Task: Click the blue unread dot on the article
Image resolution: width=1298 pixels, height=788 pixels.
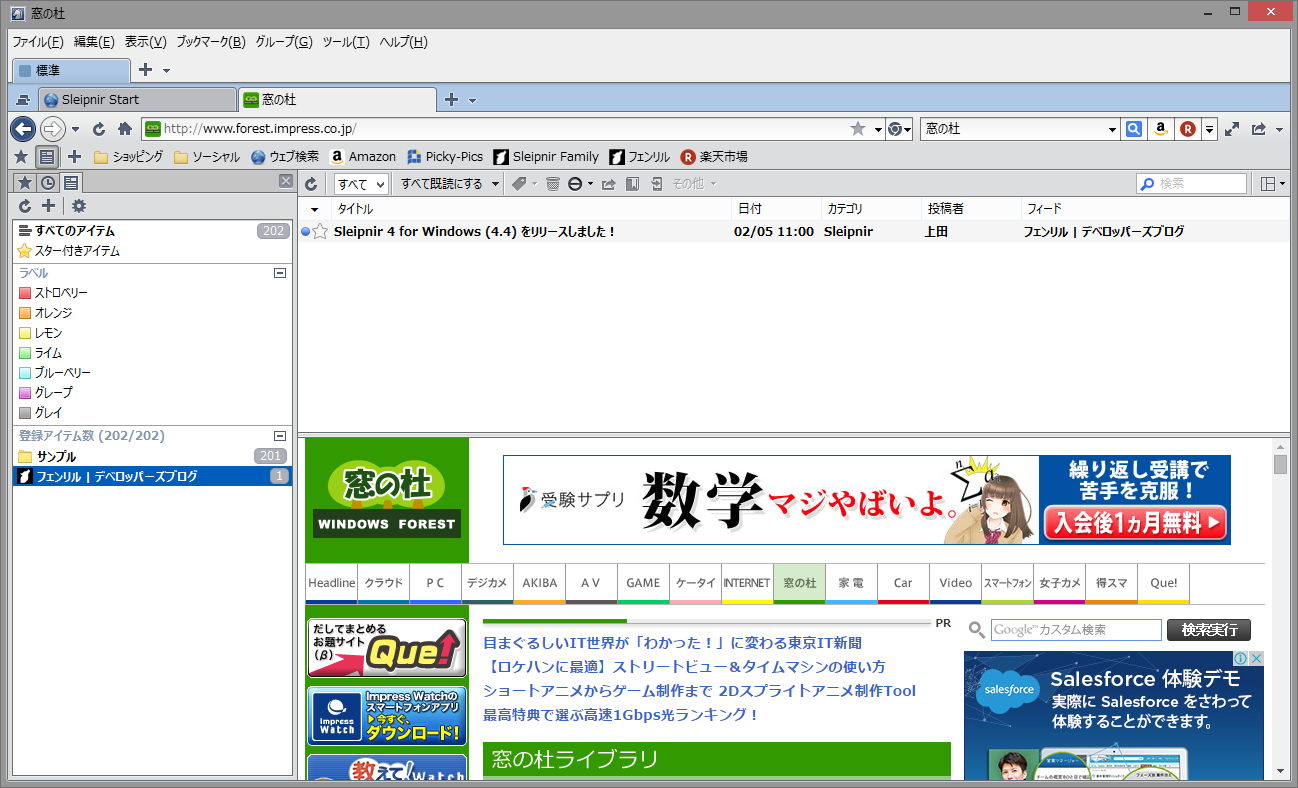Action: tap(305, 231)
